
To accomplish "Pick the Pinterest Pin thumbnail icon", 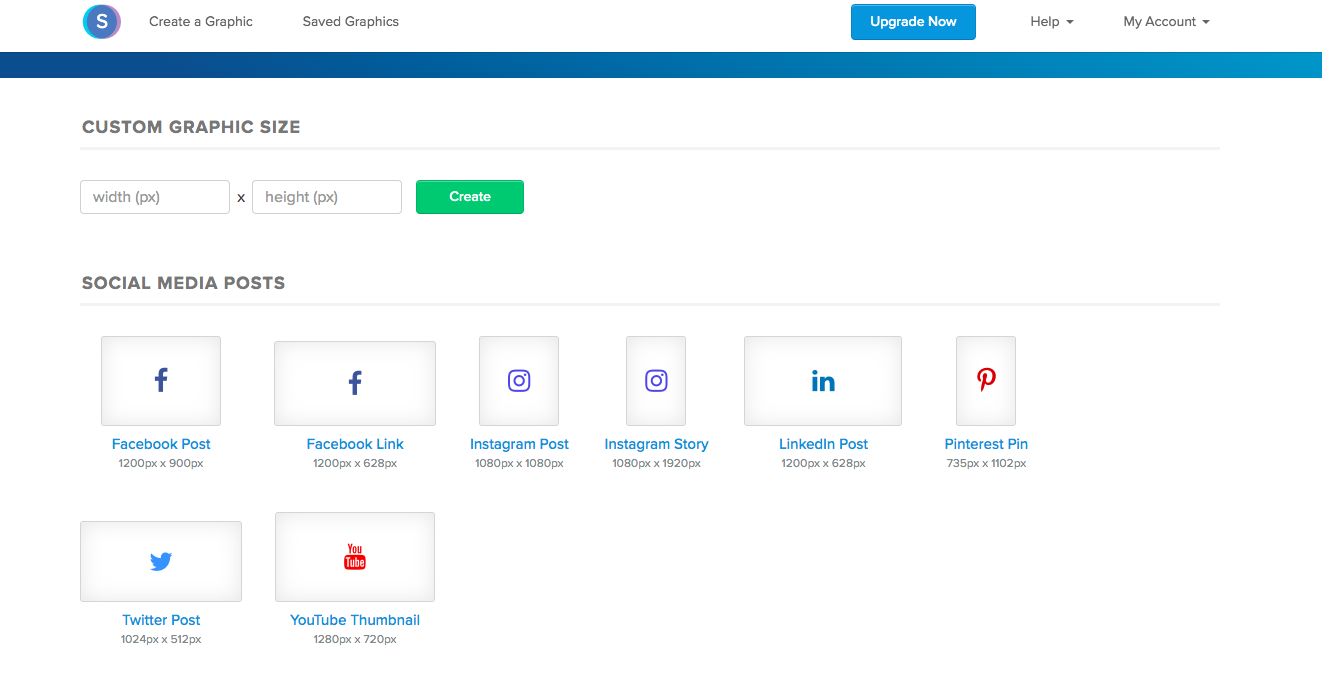I will click(x=986, y=381).
